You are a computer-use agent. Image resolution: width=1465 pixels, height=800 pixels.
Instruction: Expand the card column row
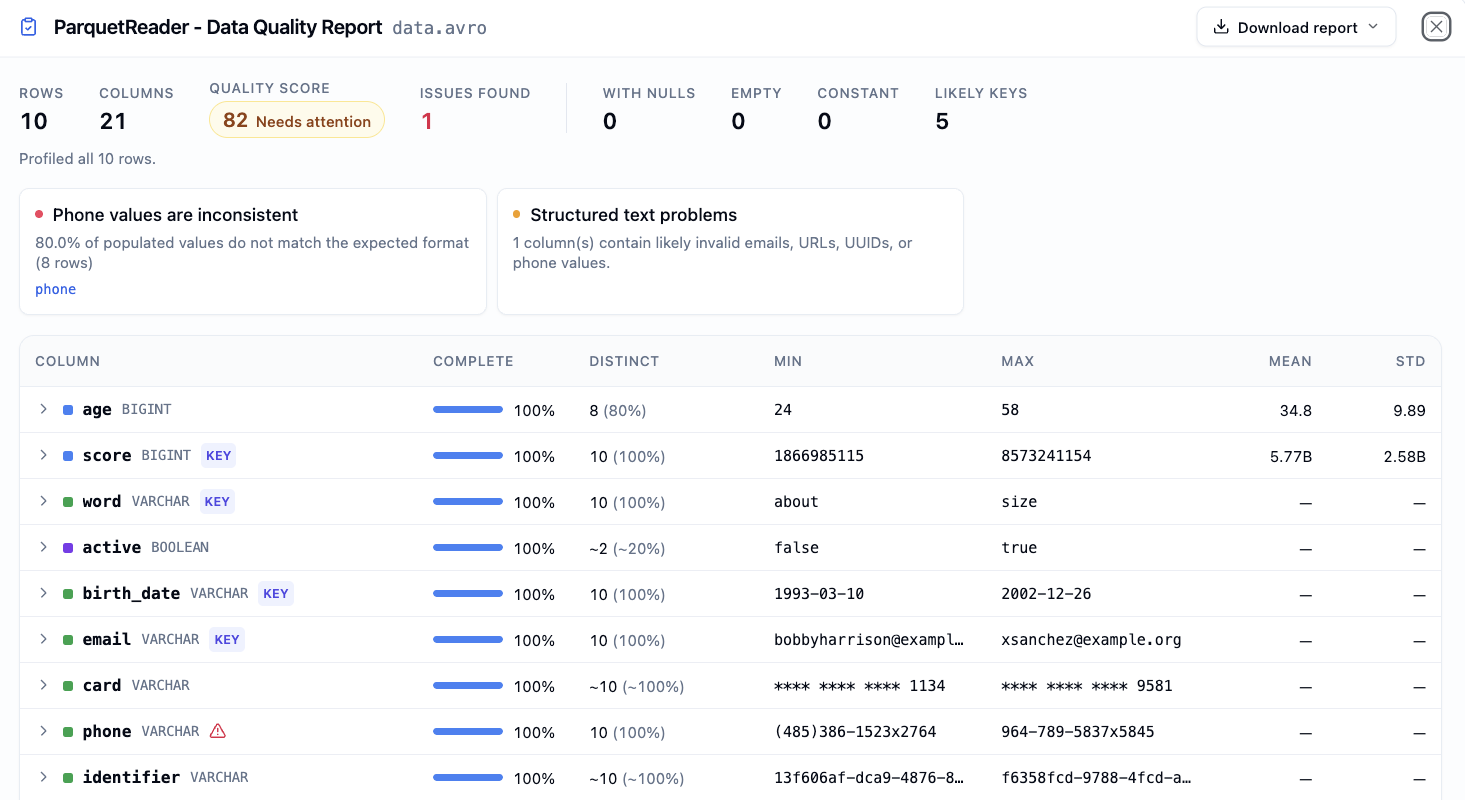coord(43,685)
